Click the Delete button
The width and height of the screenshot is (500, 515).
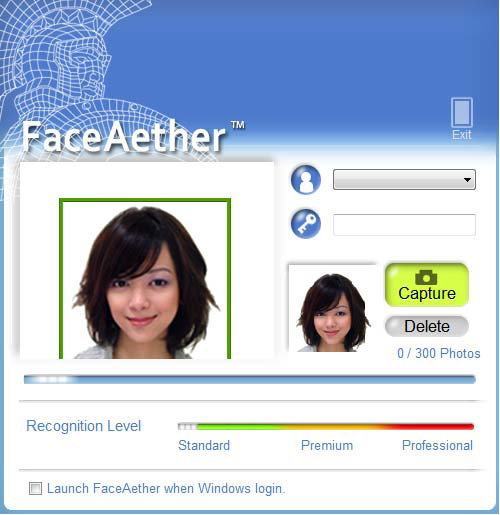coord(427,326)
